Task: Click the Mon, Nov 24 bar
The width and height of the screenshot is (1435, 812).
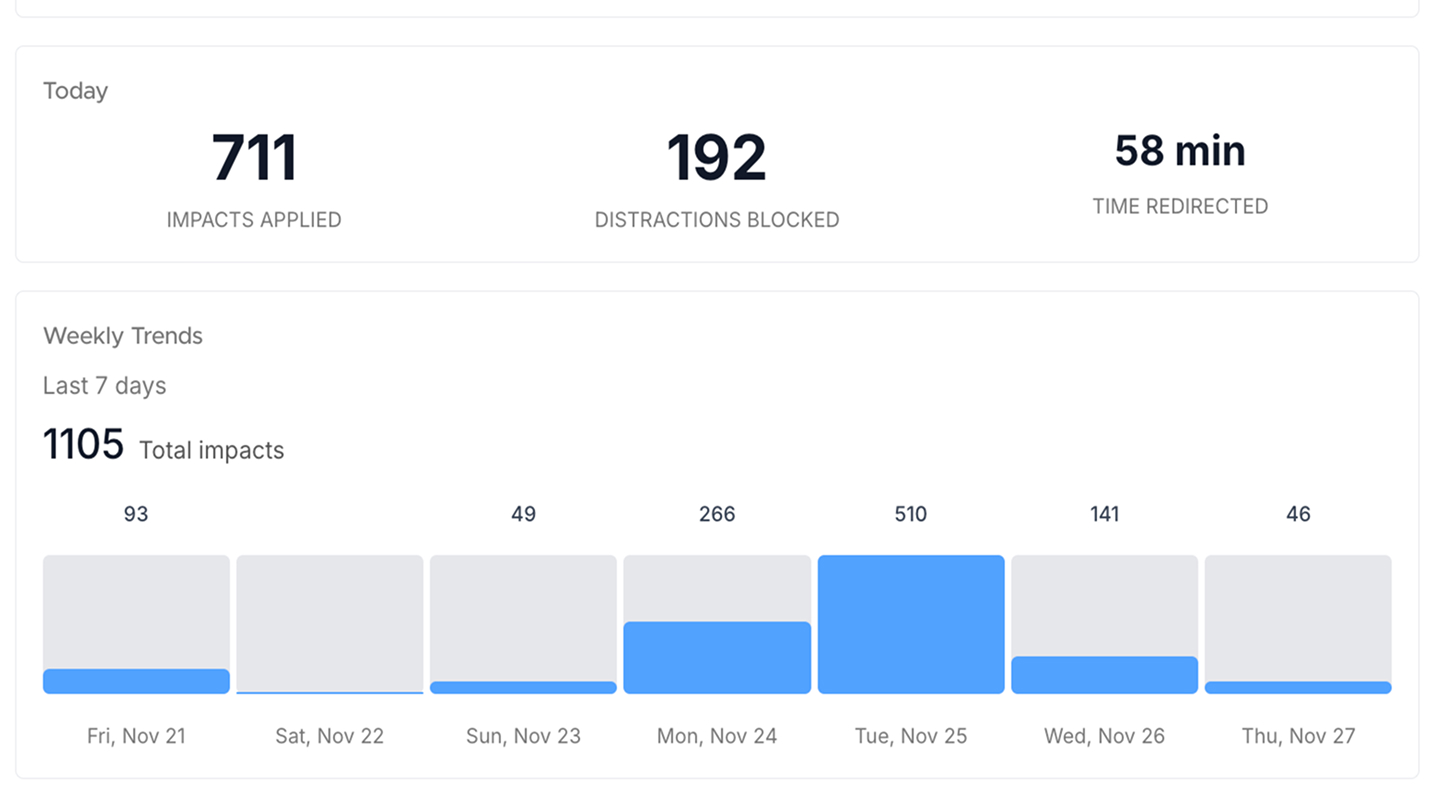Action: tap(716, 624)
